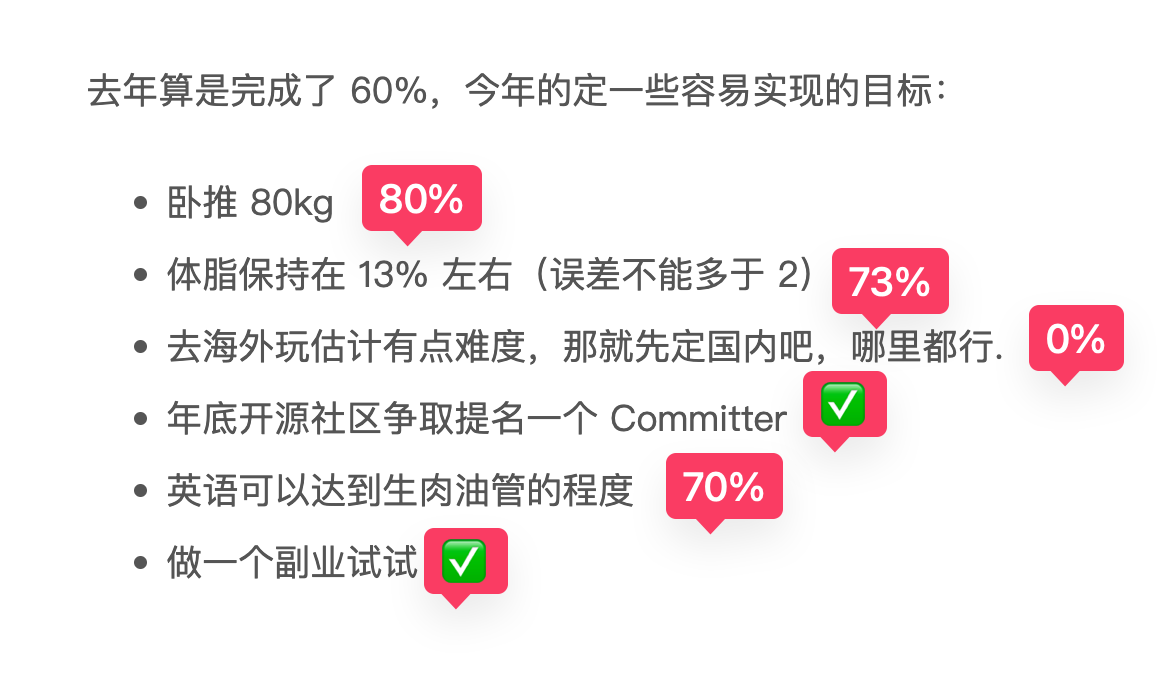Click the 做一个副业试试 goal text
The height and width of the screenshot is (682, 1164).
(x=291, y=563)
